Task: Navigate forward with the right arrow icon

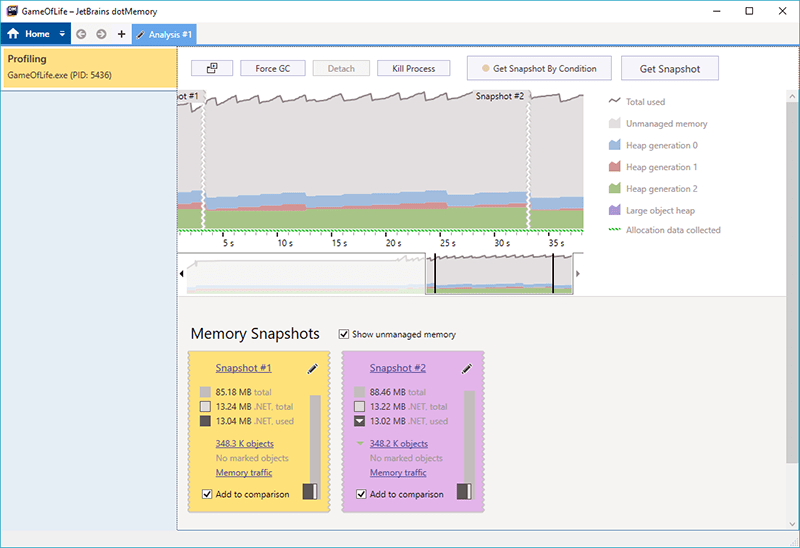Action: 101,34
